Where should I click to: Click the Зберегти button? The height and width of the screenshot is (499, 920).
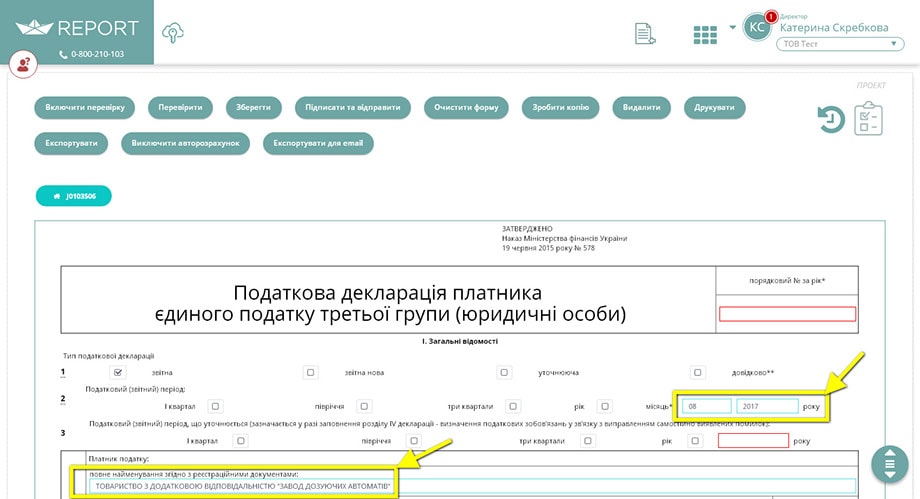point(253,107)
